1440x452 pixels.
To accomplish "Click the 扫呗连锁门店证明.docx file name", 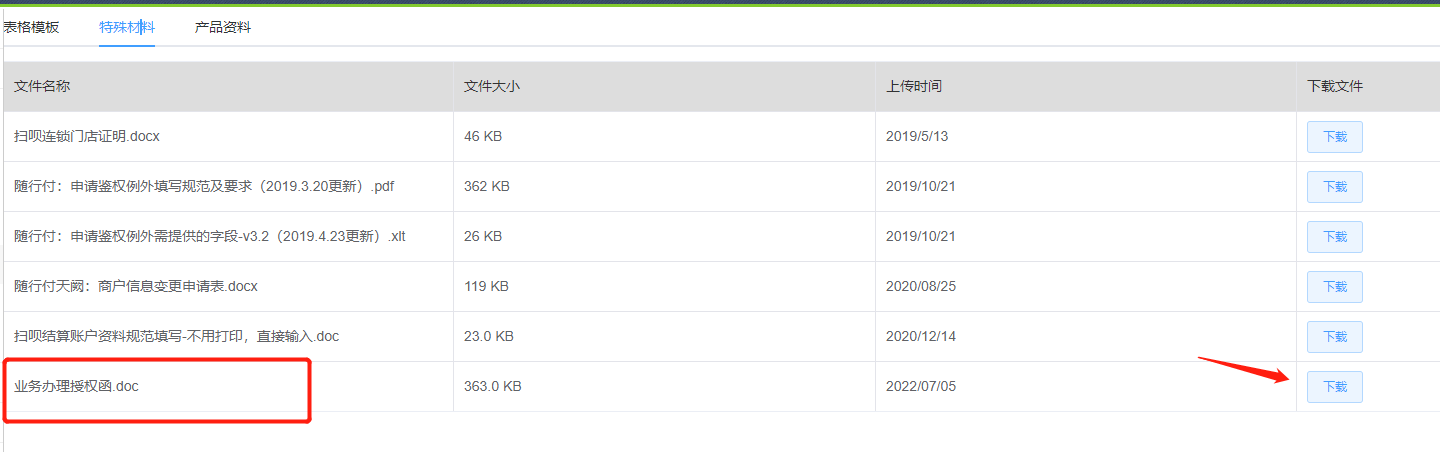I will point(87,136).
